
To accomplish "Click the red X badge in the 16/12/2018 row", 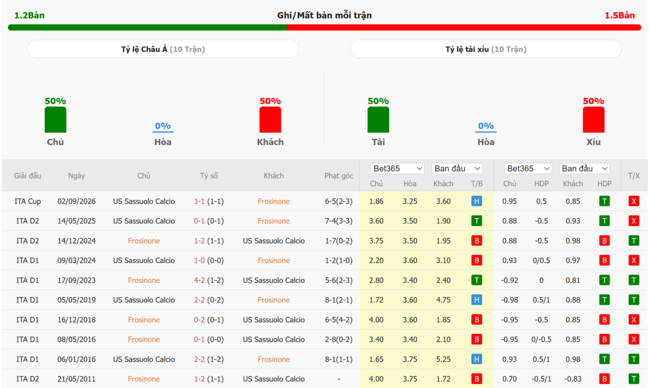I will [x=633, y=320].
